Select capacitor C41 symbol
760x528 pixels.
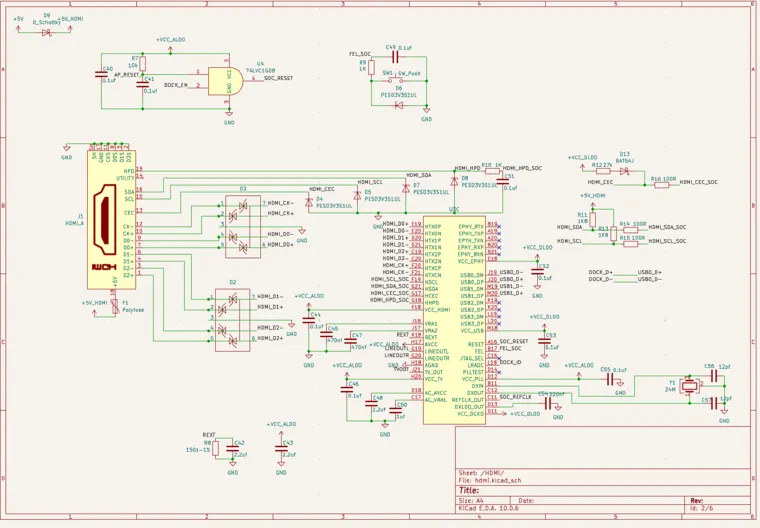(142, 84)
